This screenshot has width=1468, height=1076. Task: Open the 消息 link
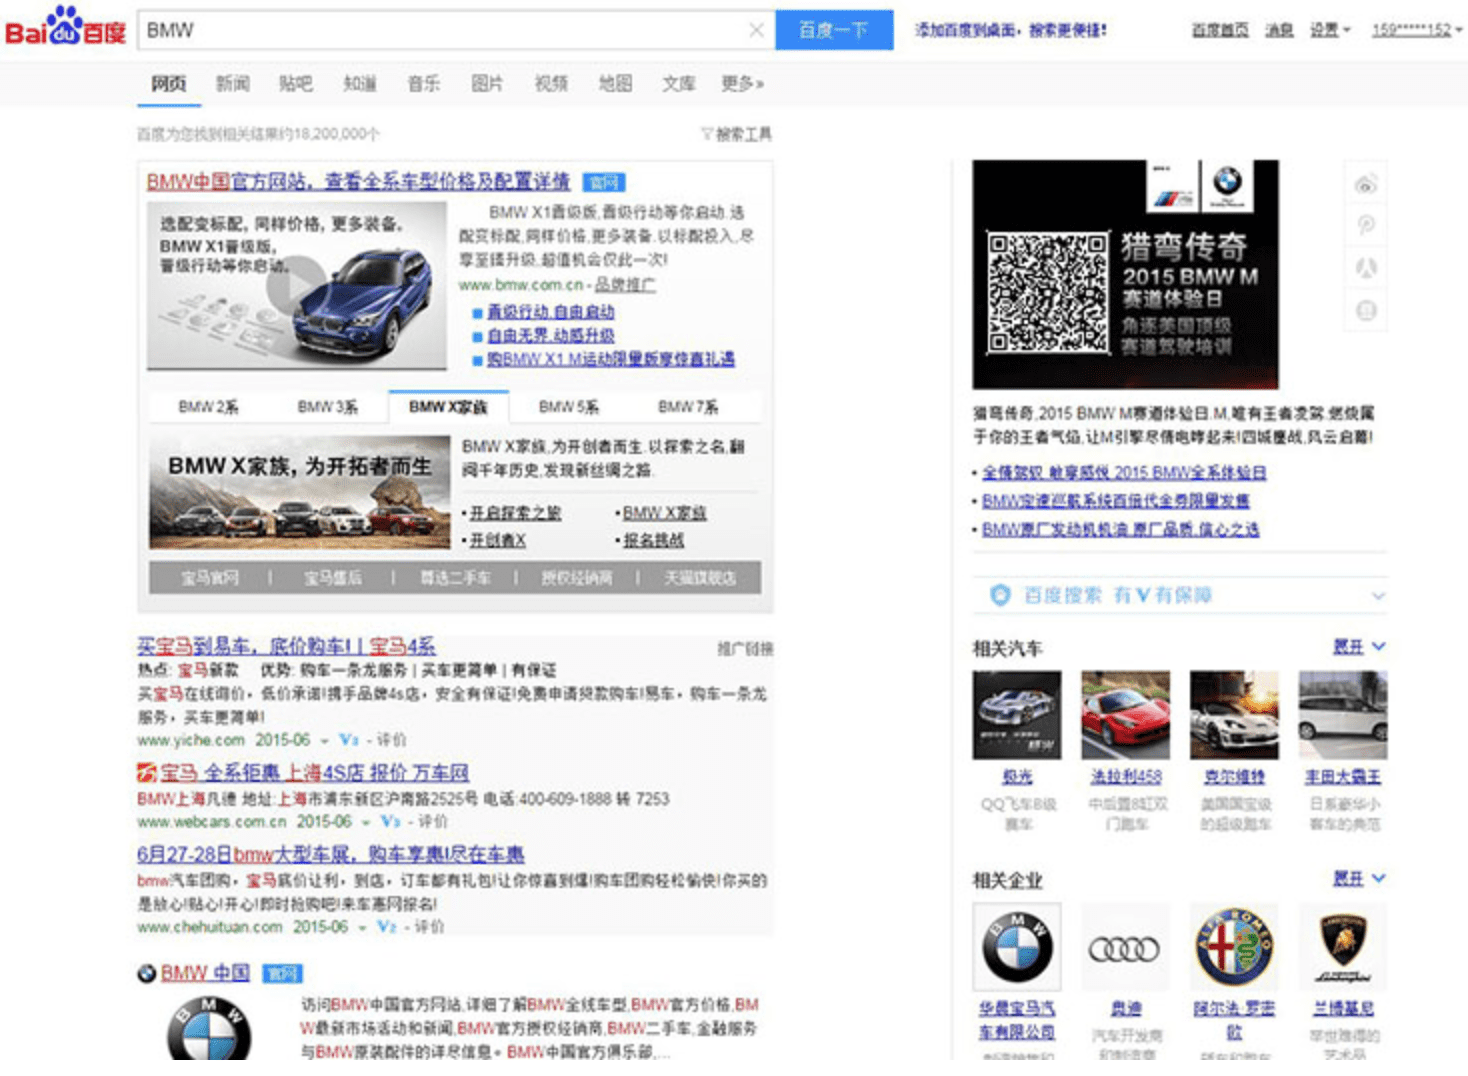point(1279,30)
